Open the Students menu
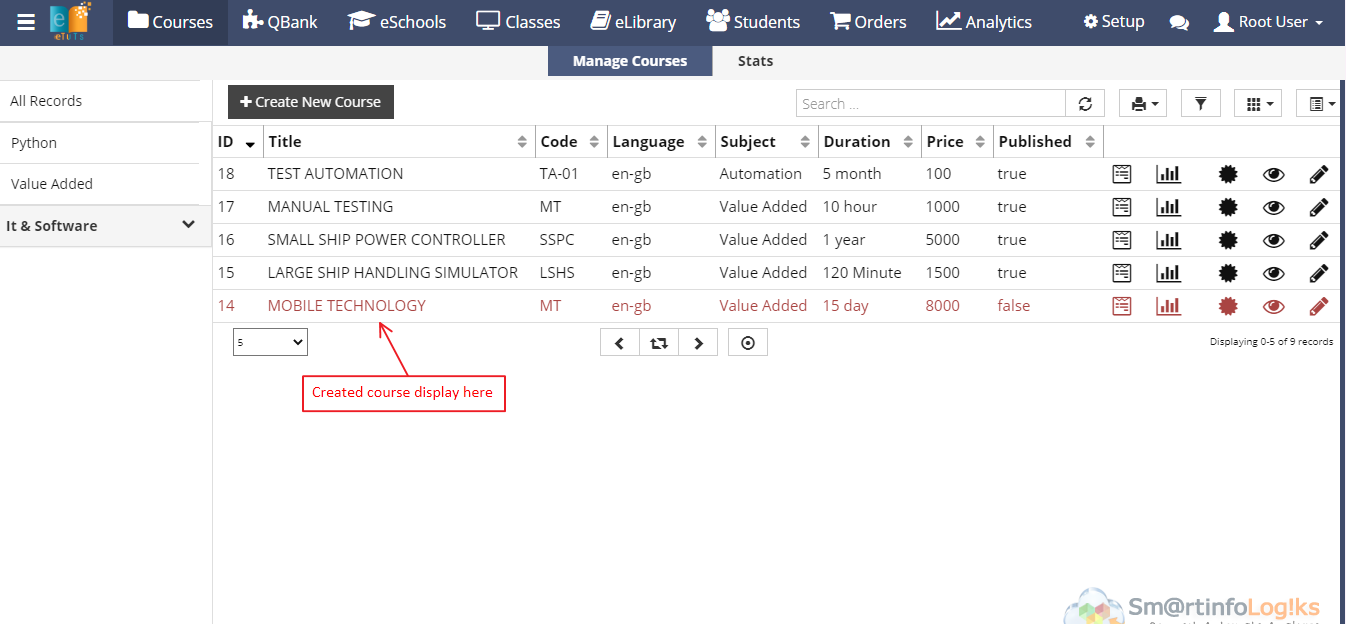The width and height of the screenshot is (1346, 624). click(x=753, y=22)
